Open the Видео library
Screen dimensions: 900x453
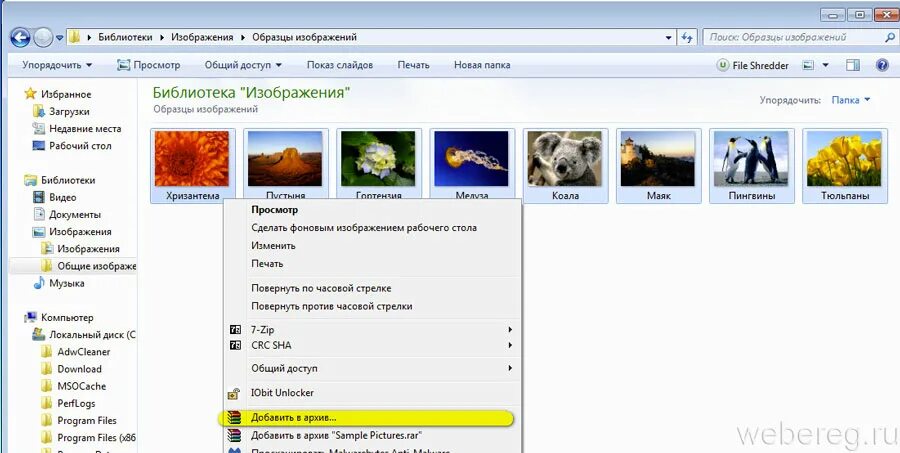point(55,198)
